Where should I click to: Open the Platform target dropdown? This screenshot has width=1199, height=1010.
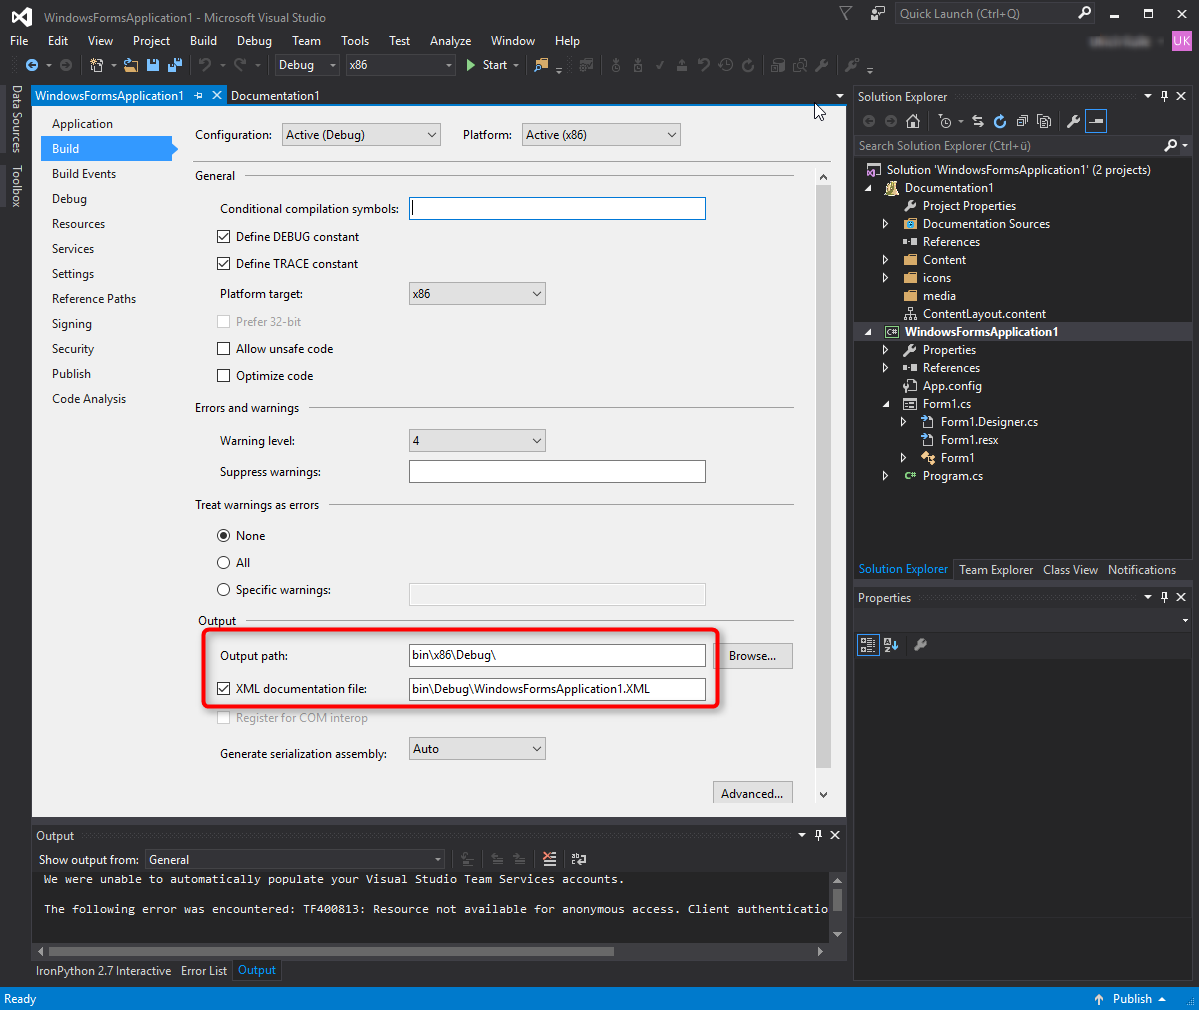477,294
